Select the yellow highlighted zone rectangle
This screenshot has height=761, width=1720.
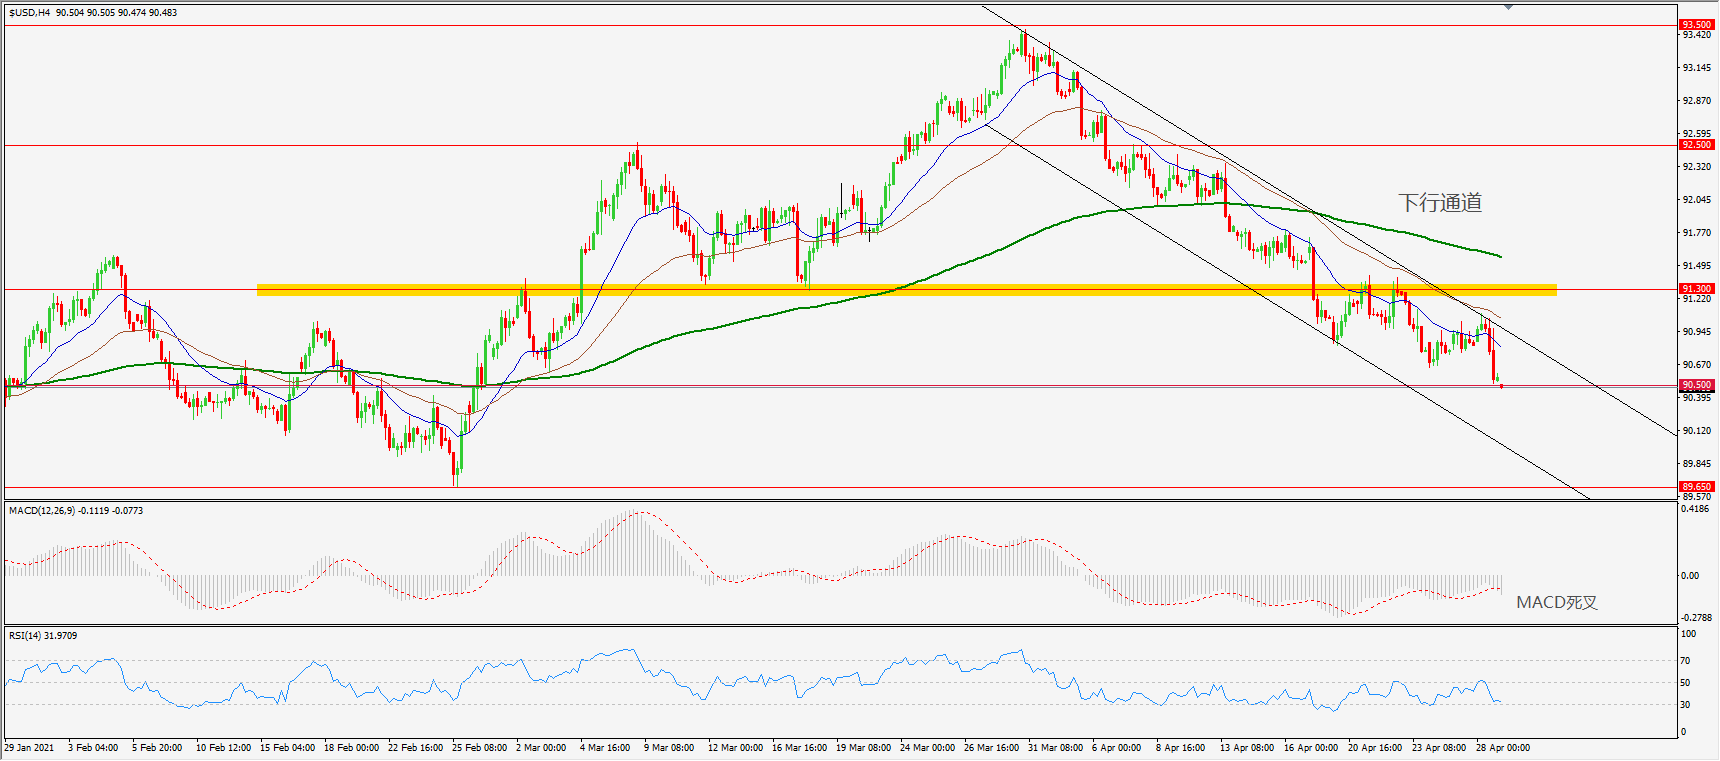(x=907, y=290)
